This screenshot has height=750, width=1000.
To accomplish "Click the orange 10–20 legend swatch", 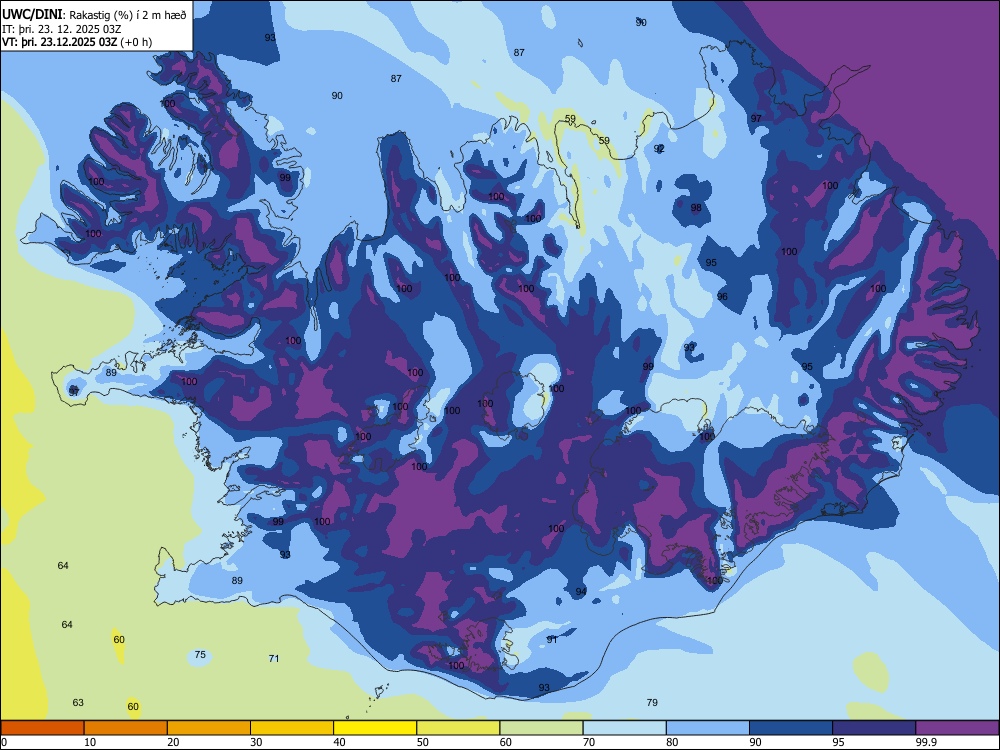I will 126,728.
